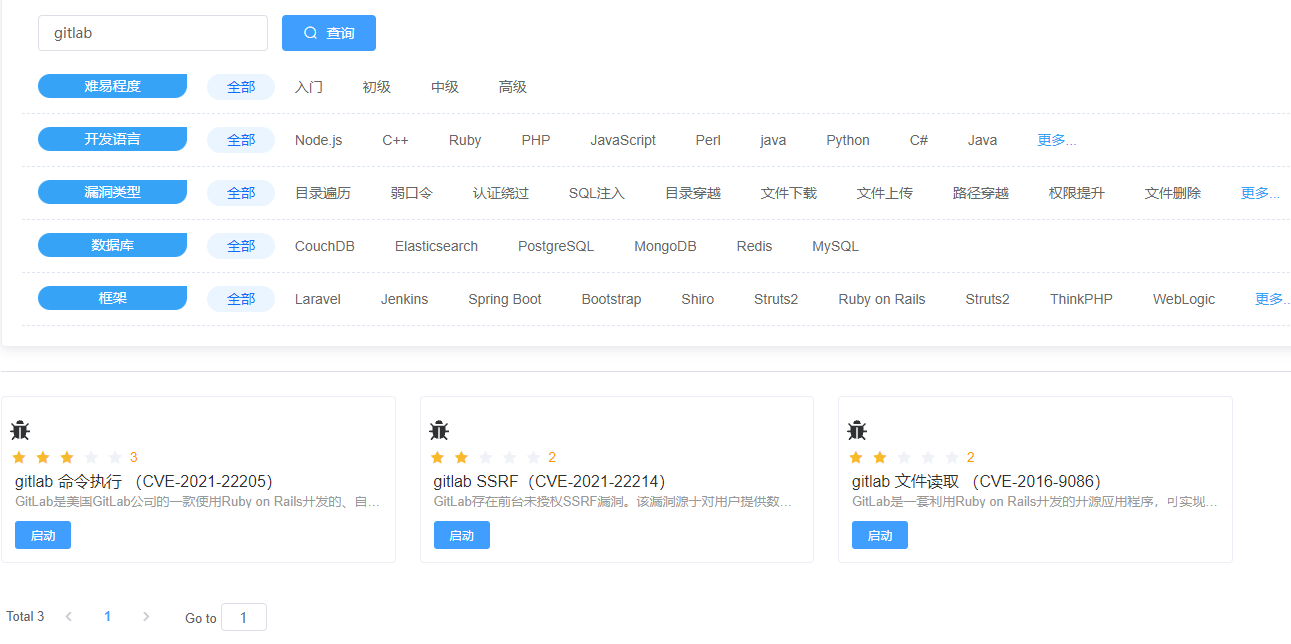Pick the ThinkPHP framework filter
Screen dimensions: 1291x644
[x=1081, y=299]
